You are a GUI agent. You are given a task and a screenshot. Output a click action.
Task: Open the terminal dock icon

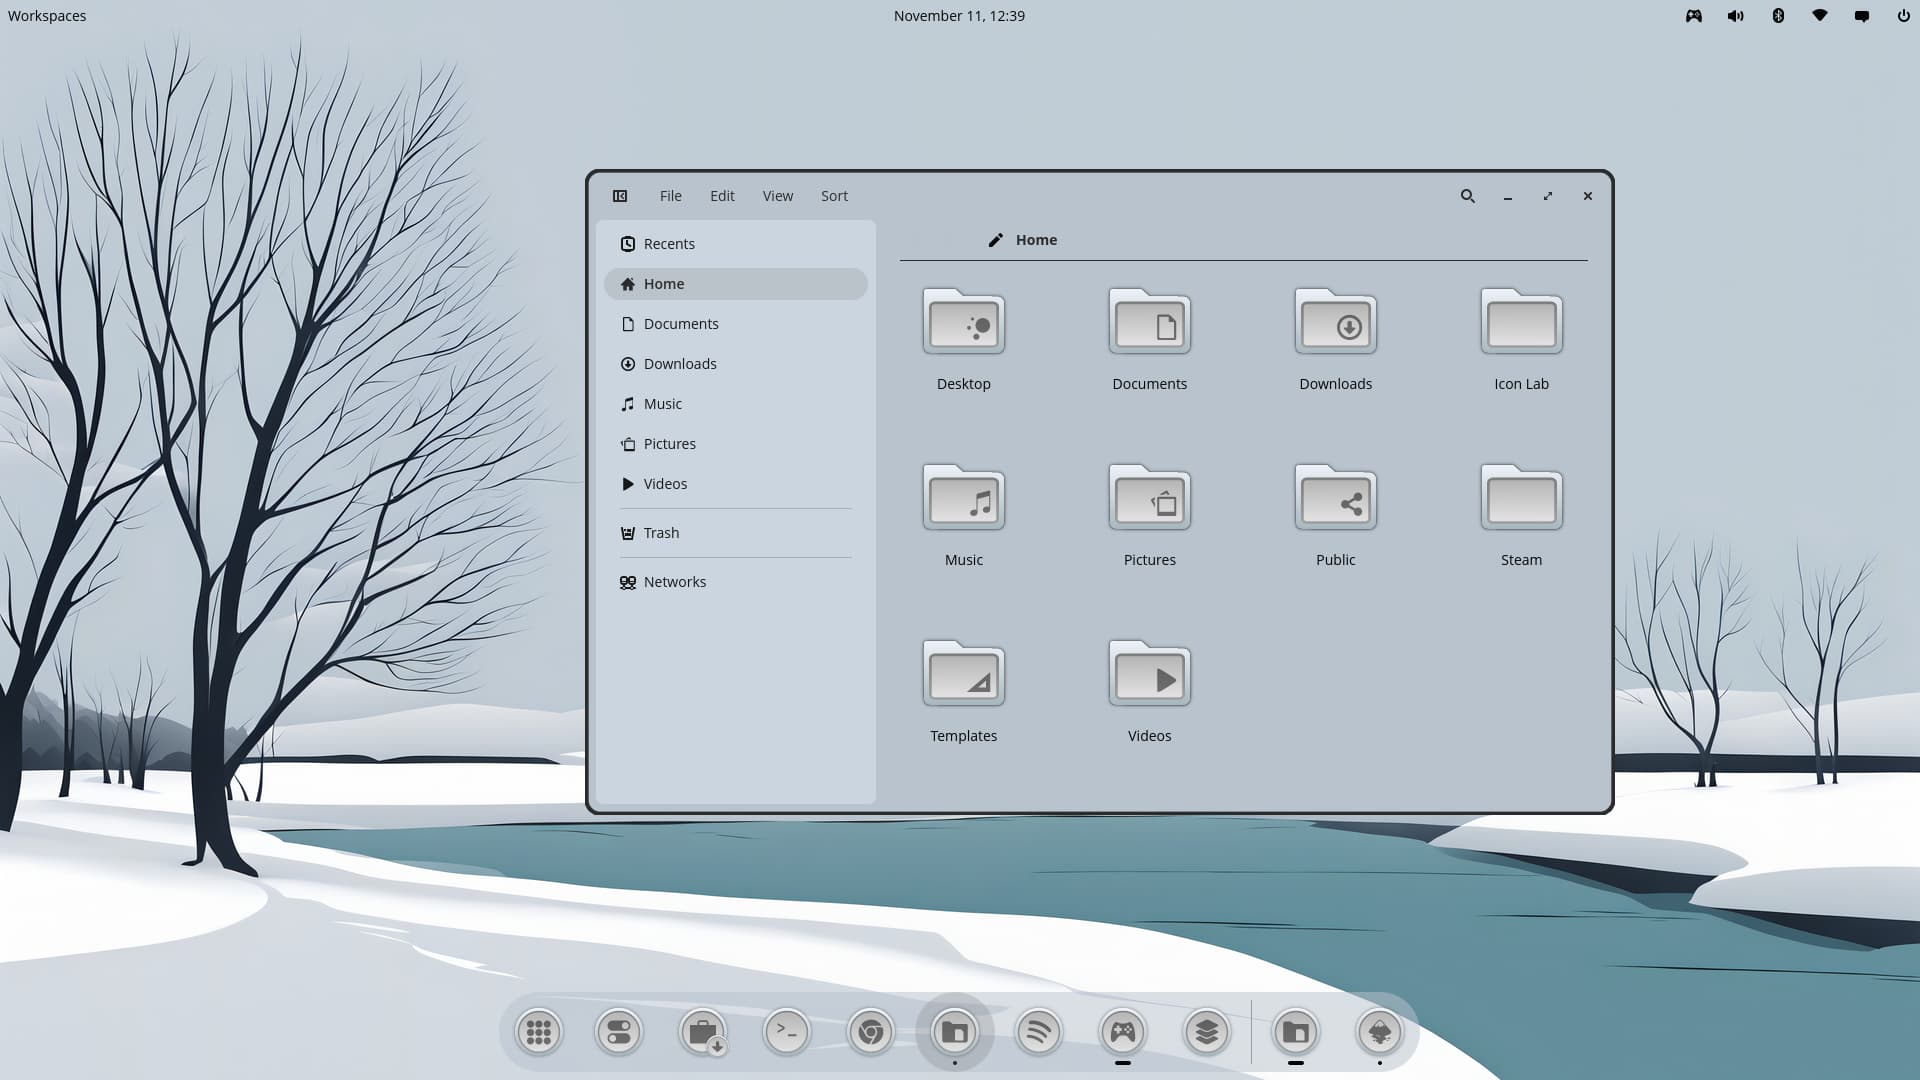[x=786, y=1031]
